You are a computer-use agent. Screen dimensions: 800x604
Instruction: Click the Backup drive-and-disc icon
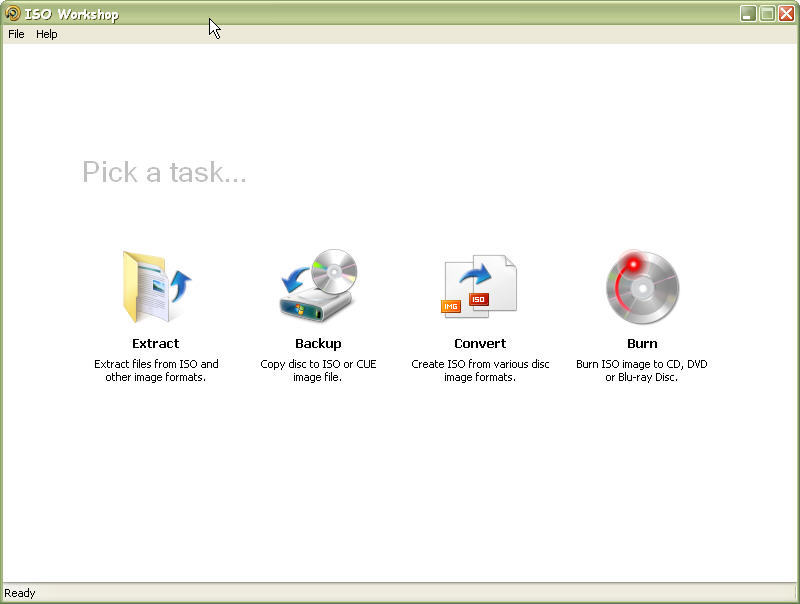320,282
